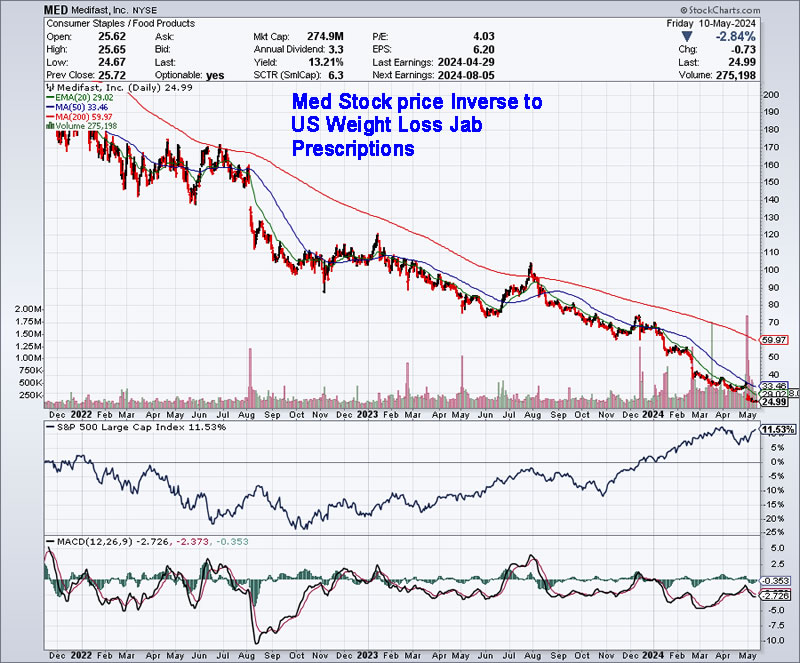The image size is (800, 663).
Task: Select the Mkt Cap value 274.9M
Action: (325, 37)
